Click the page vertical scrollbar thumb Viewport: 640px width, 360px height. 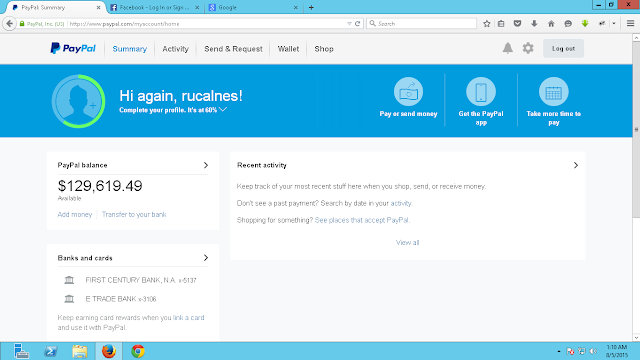click(636, 129)
